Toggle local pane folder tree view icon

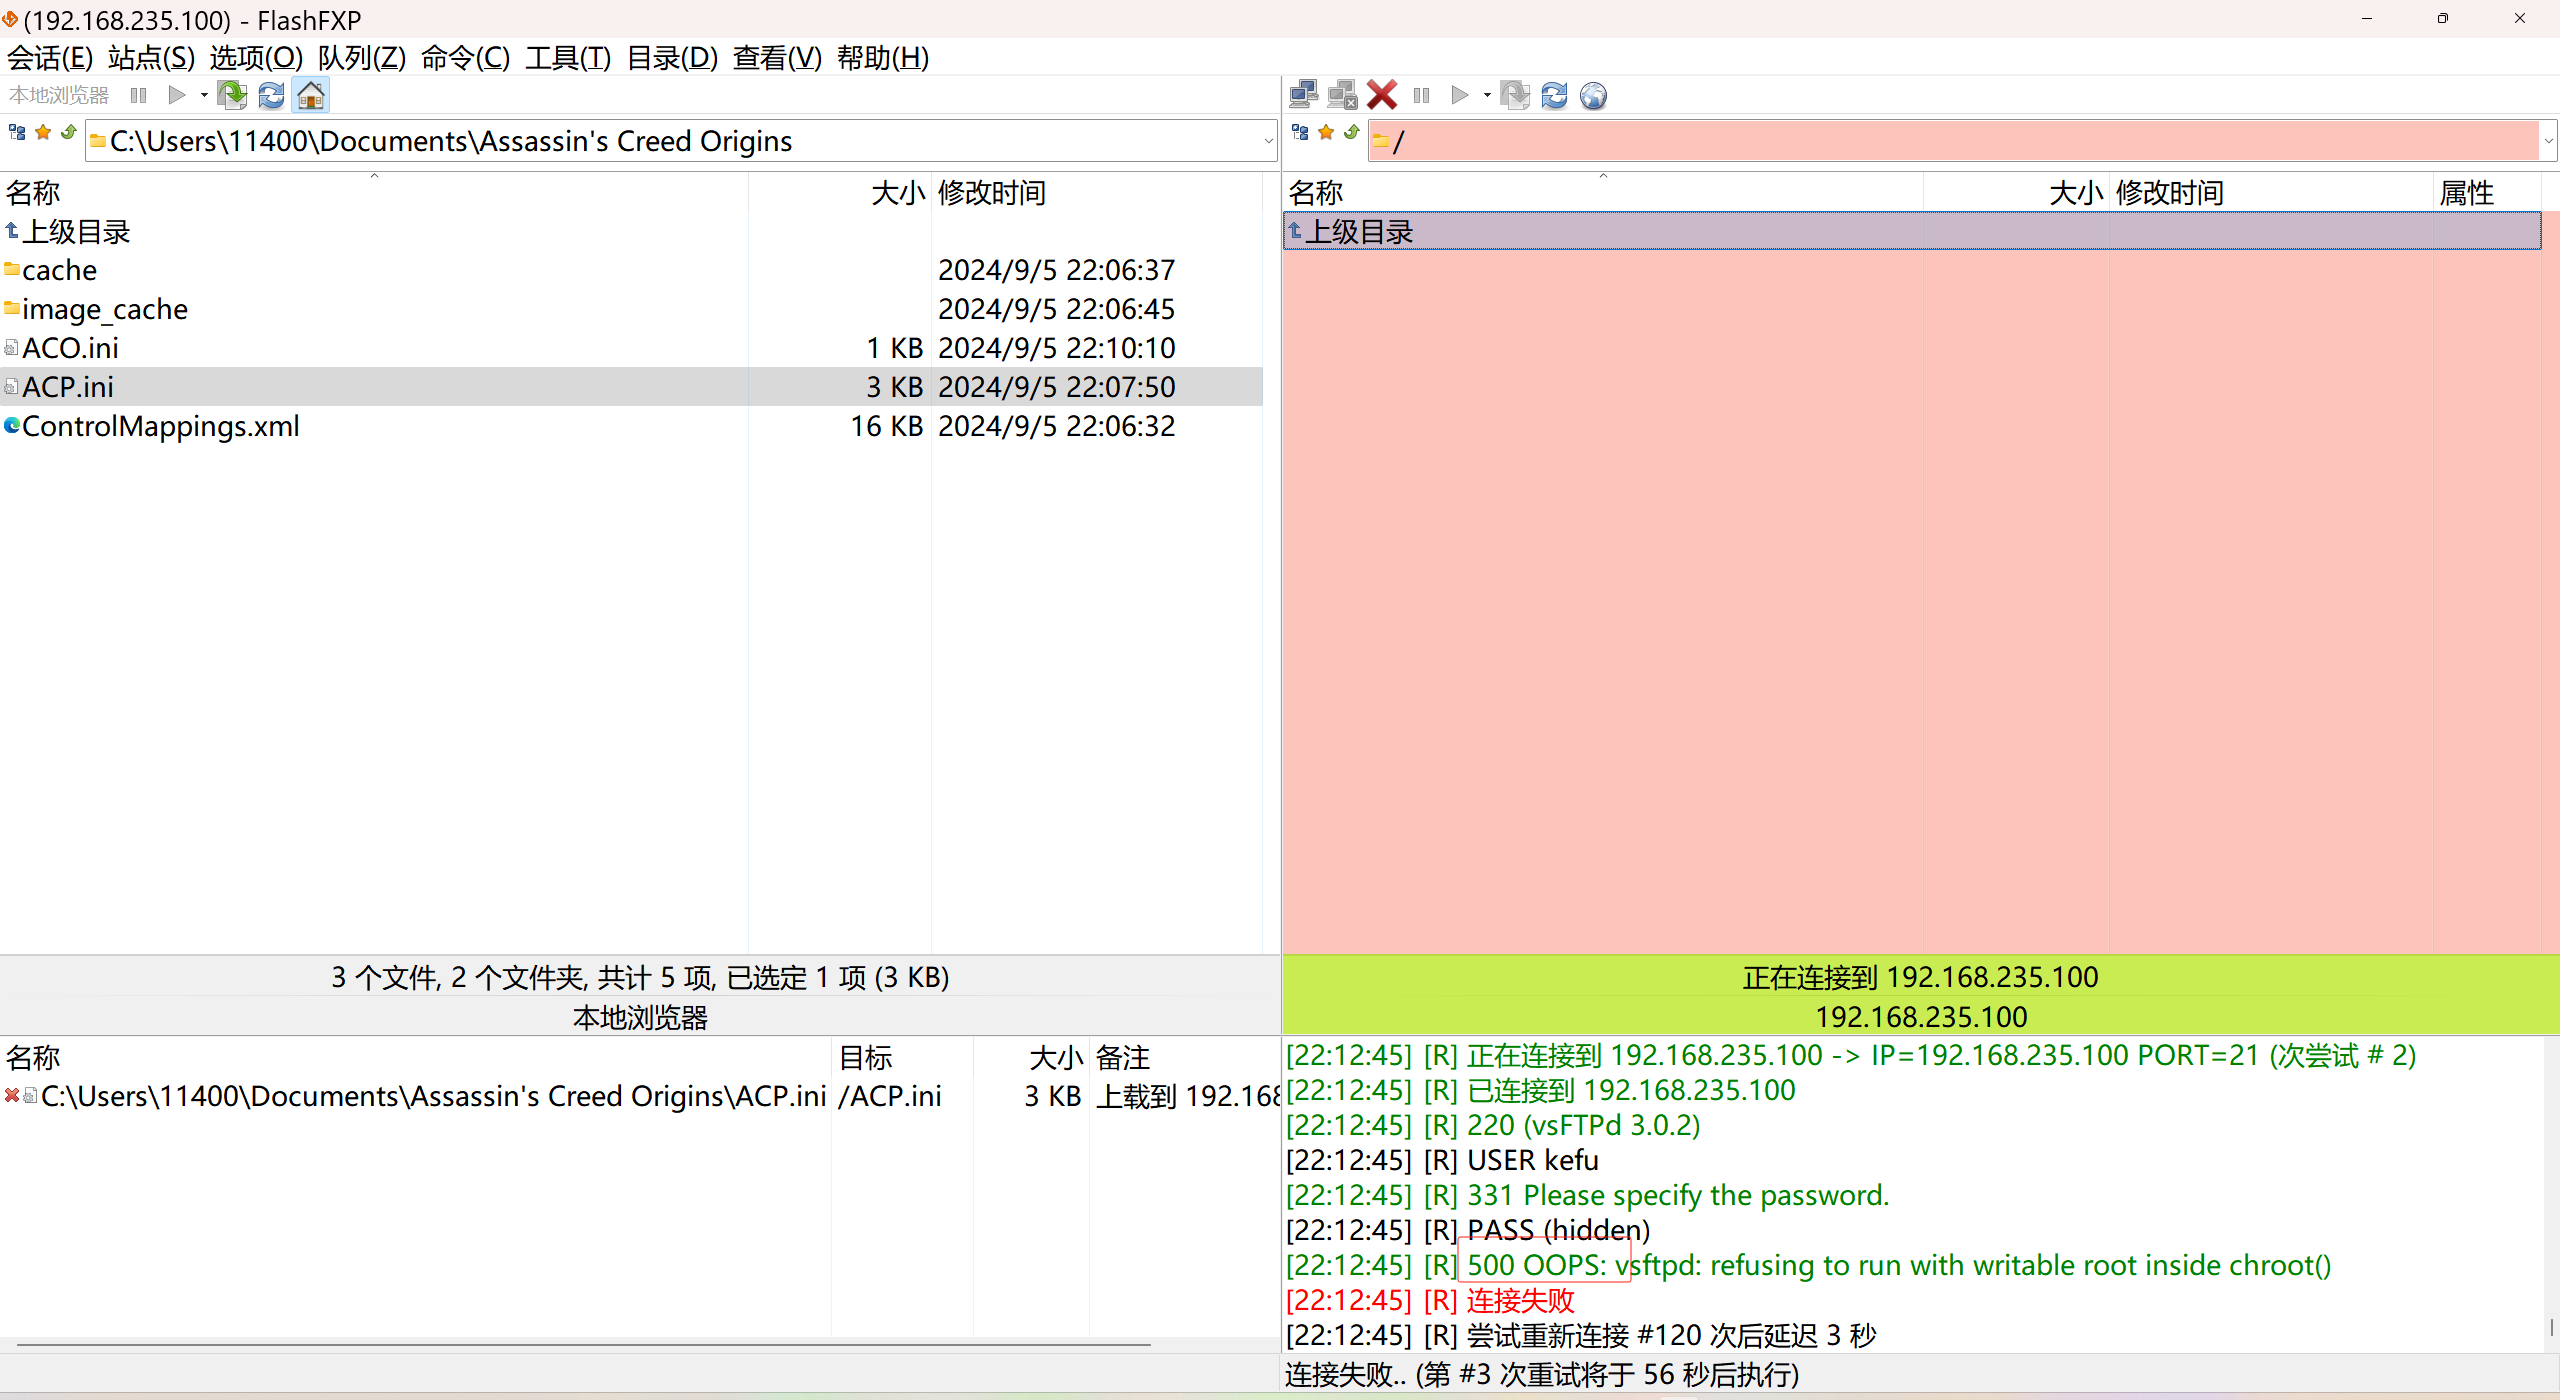[17, 133]
